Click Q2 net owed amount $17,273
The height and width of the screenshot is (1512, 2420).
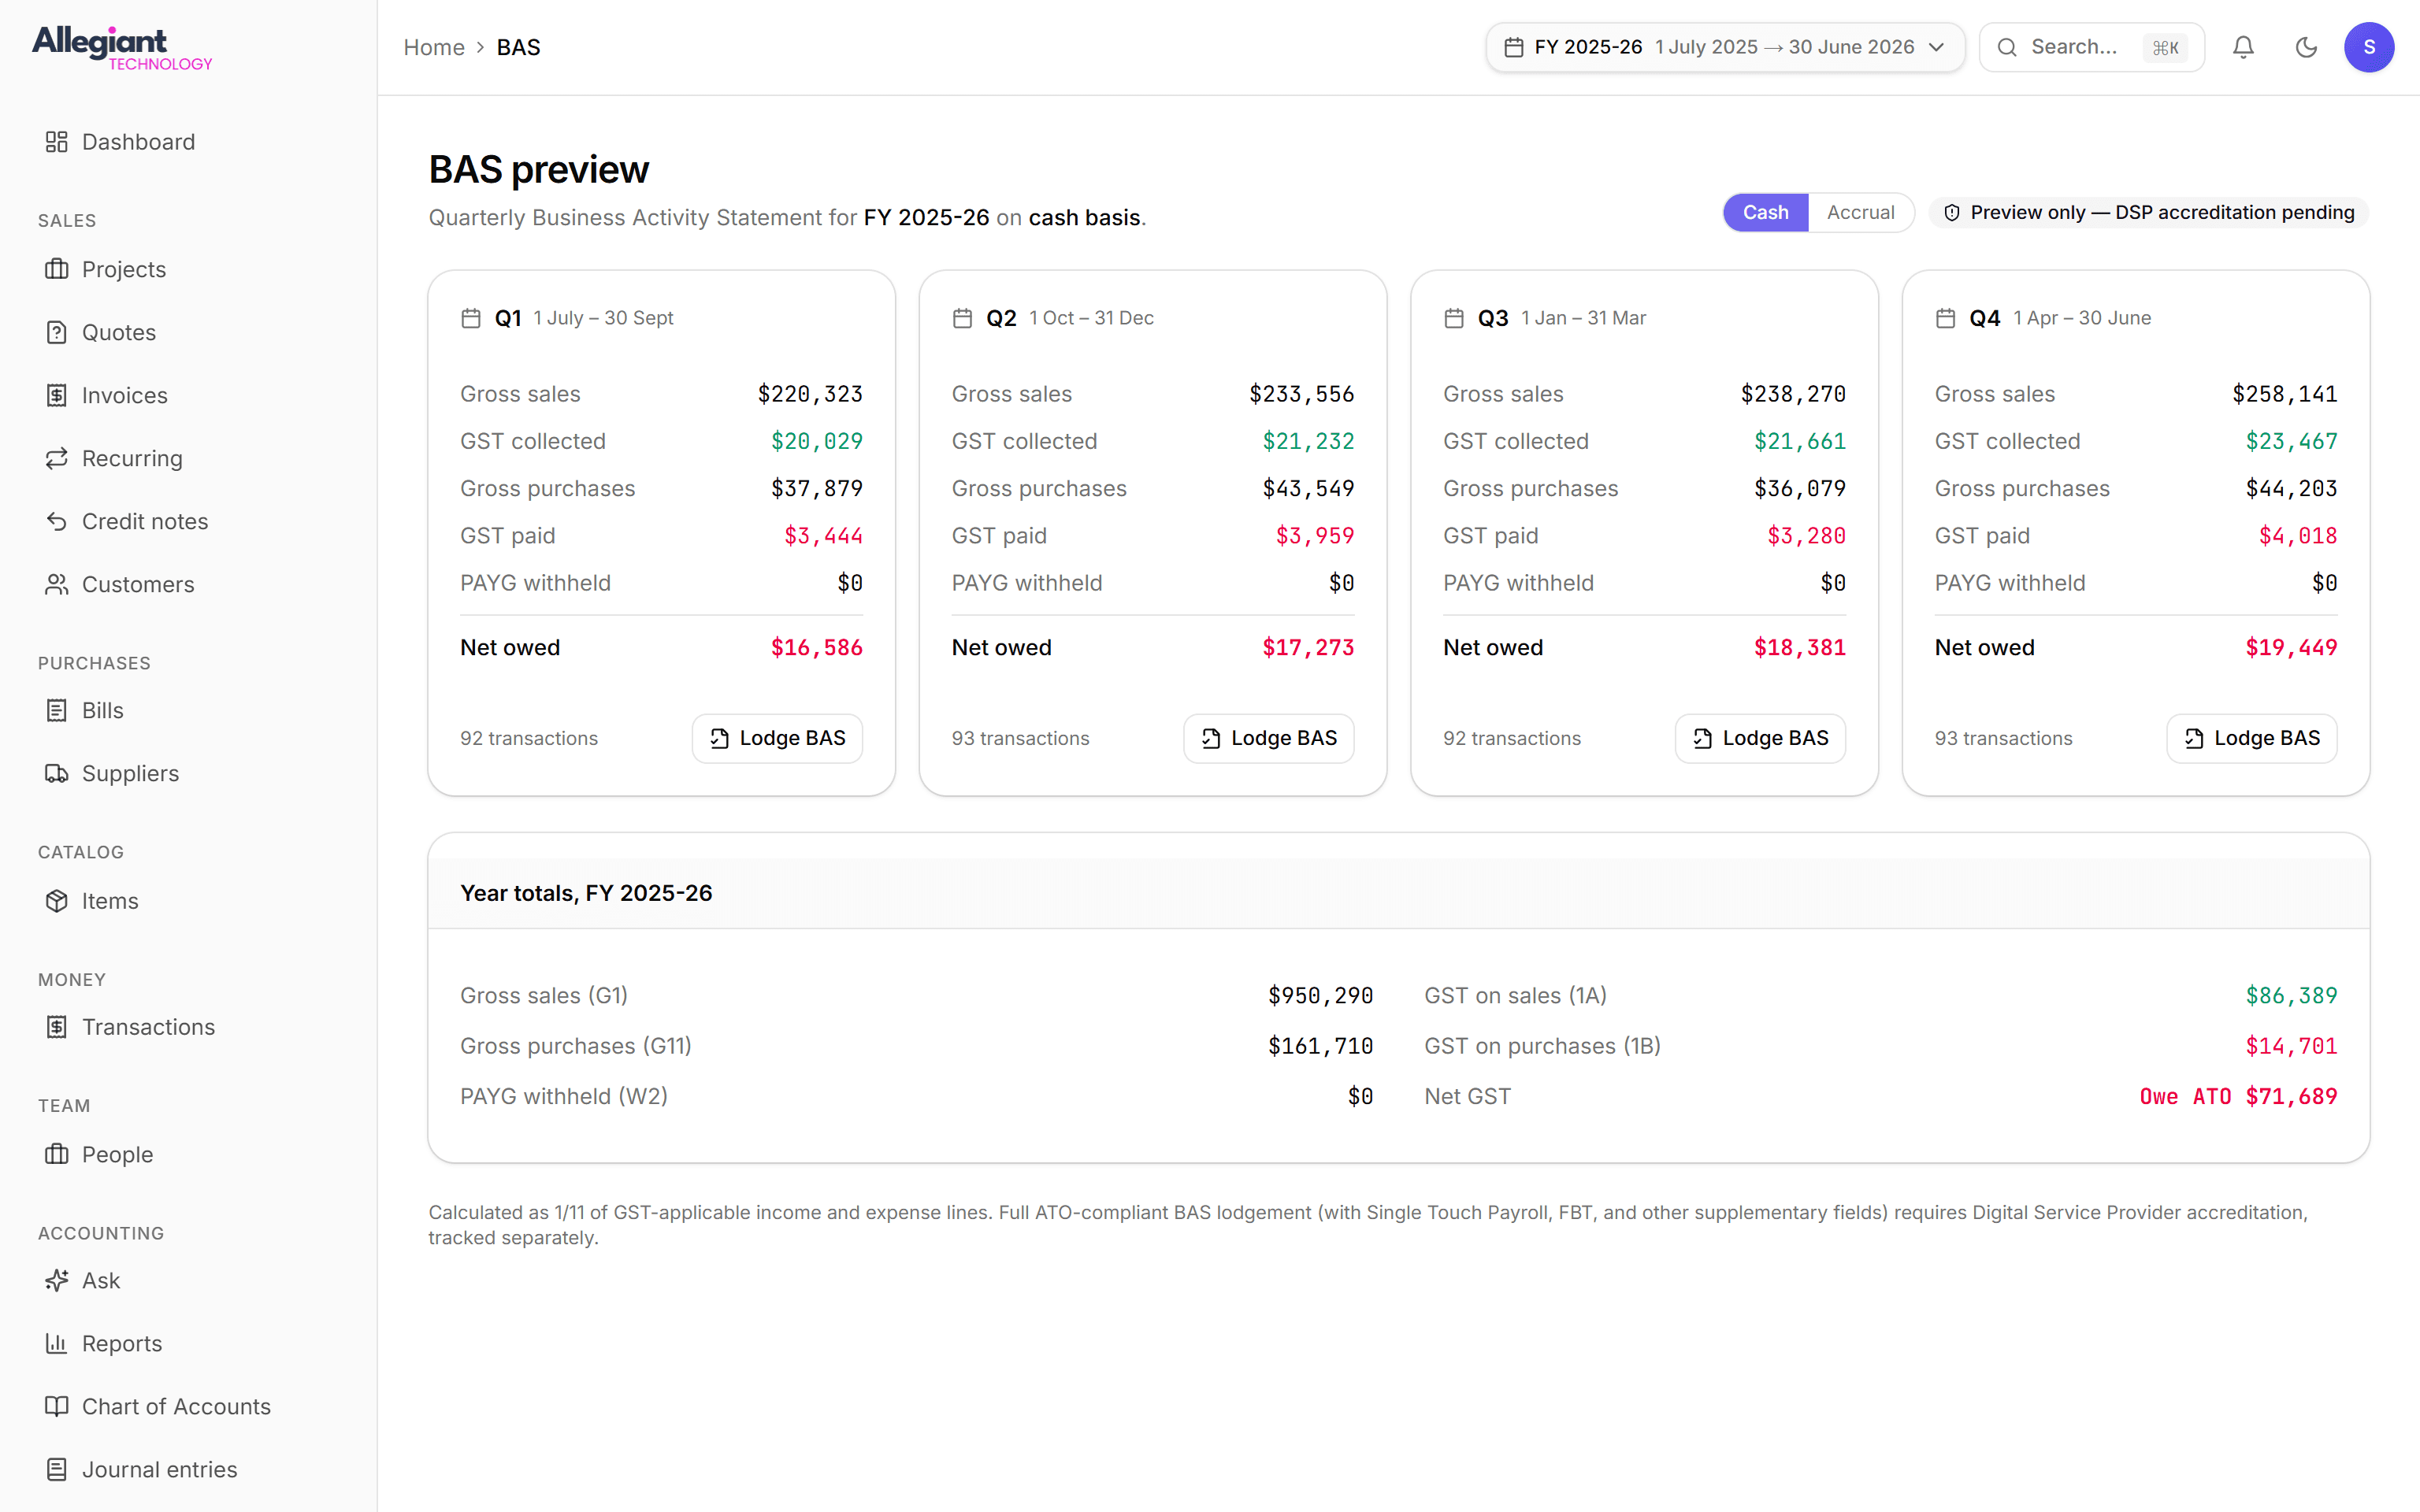[x=1308, y=648]
